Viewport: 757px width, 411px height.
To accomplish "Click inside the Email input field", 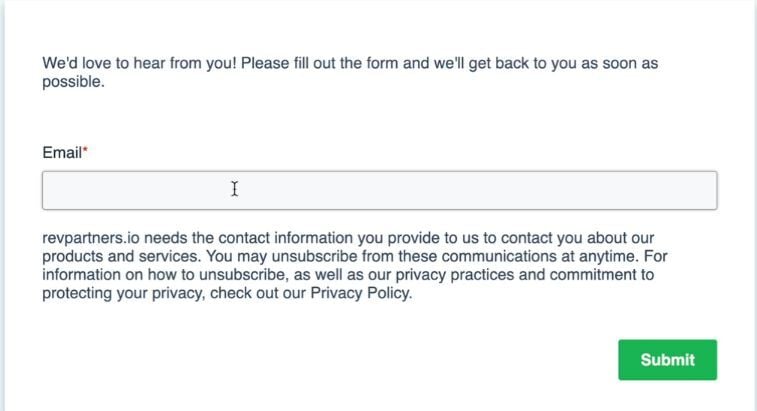I will (x=379, y=190).
